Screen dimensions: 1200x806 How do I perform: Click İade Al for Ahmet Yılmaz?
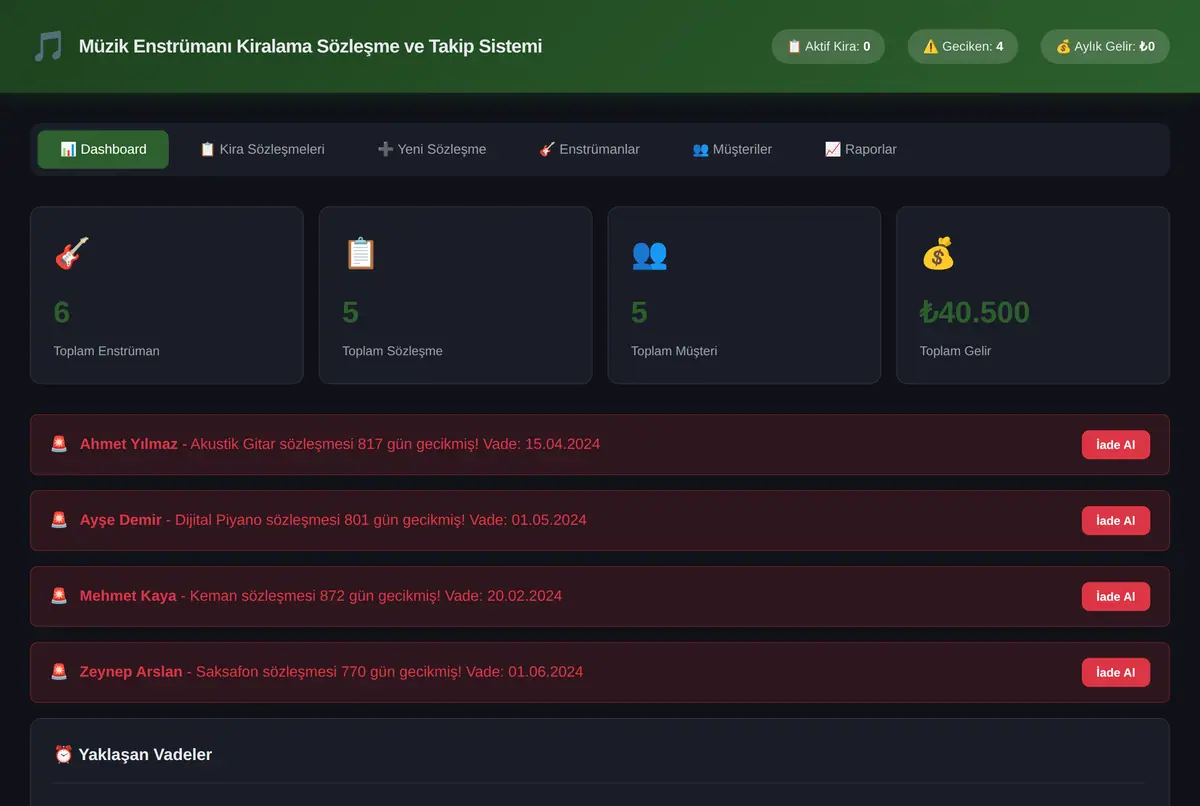coord(1116,445)
